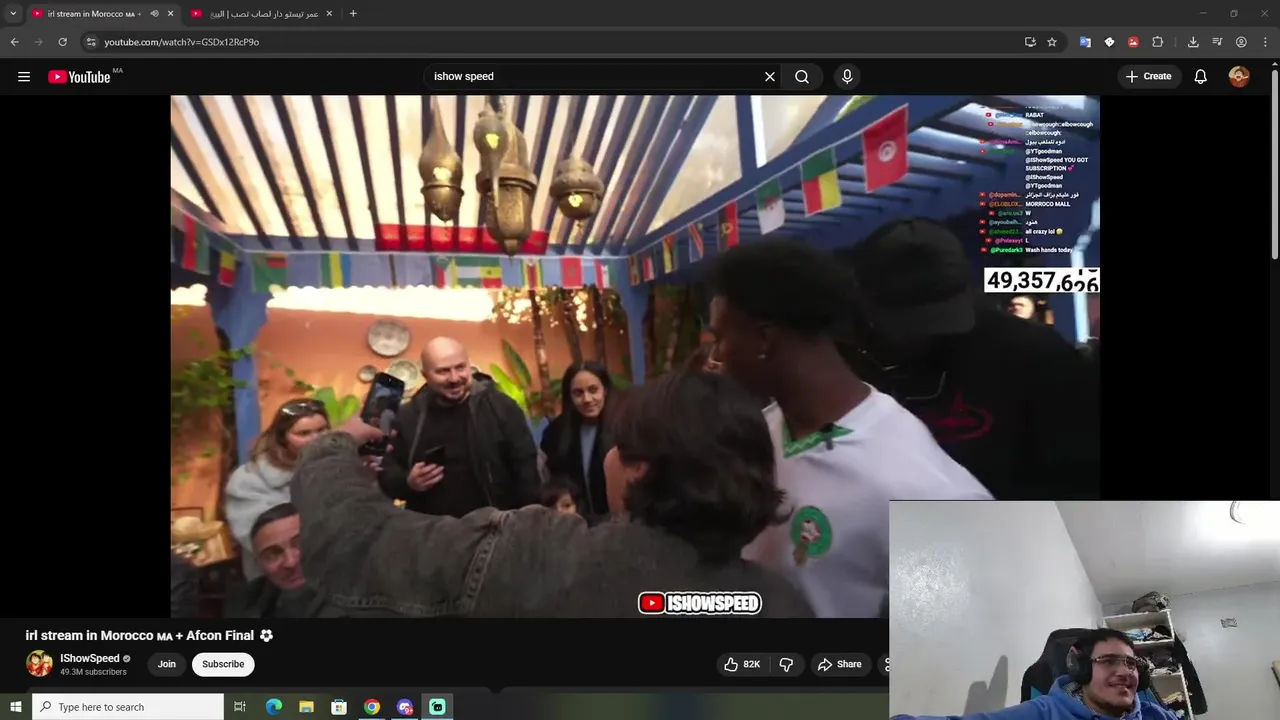
Task: Expand the tab search dropdown arrow
Action: click(13, 14)
